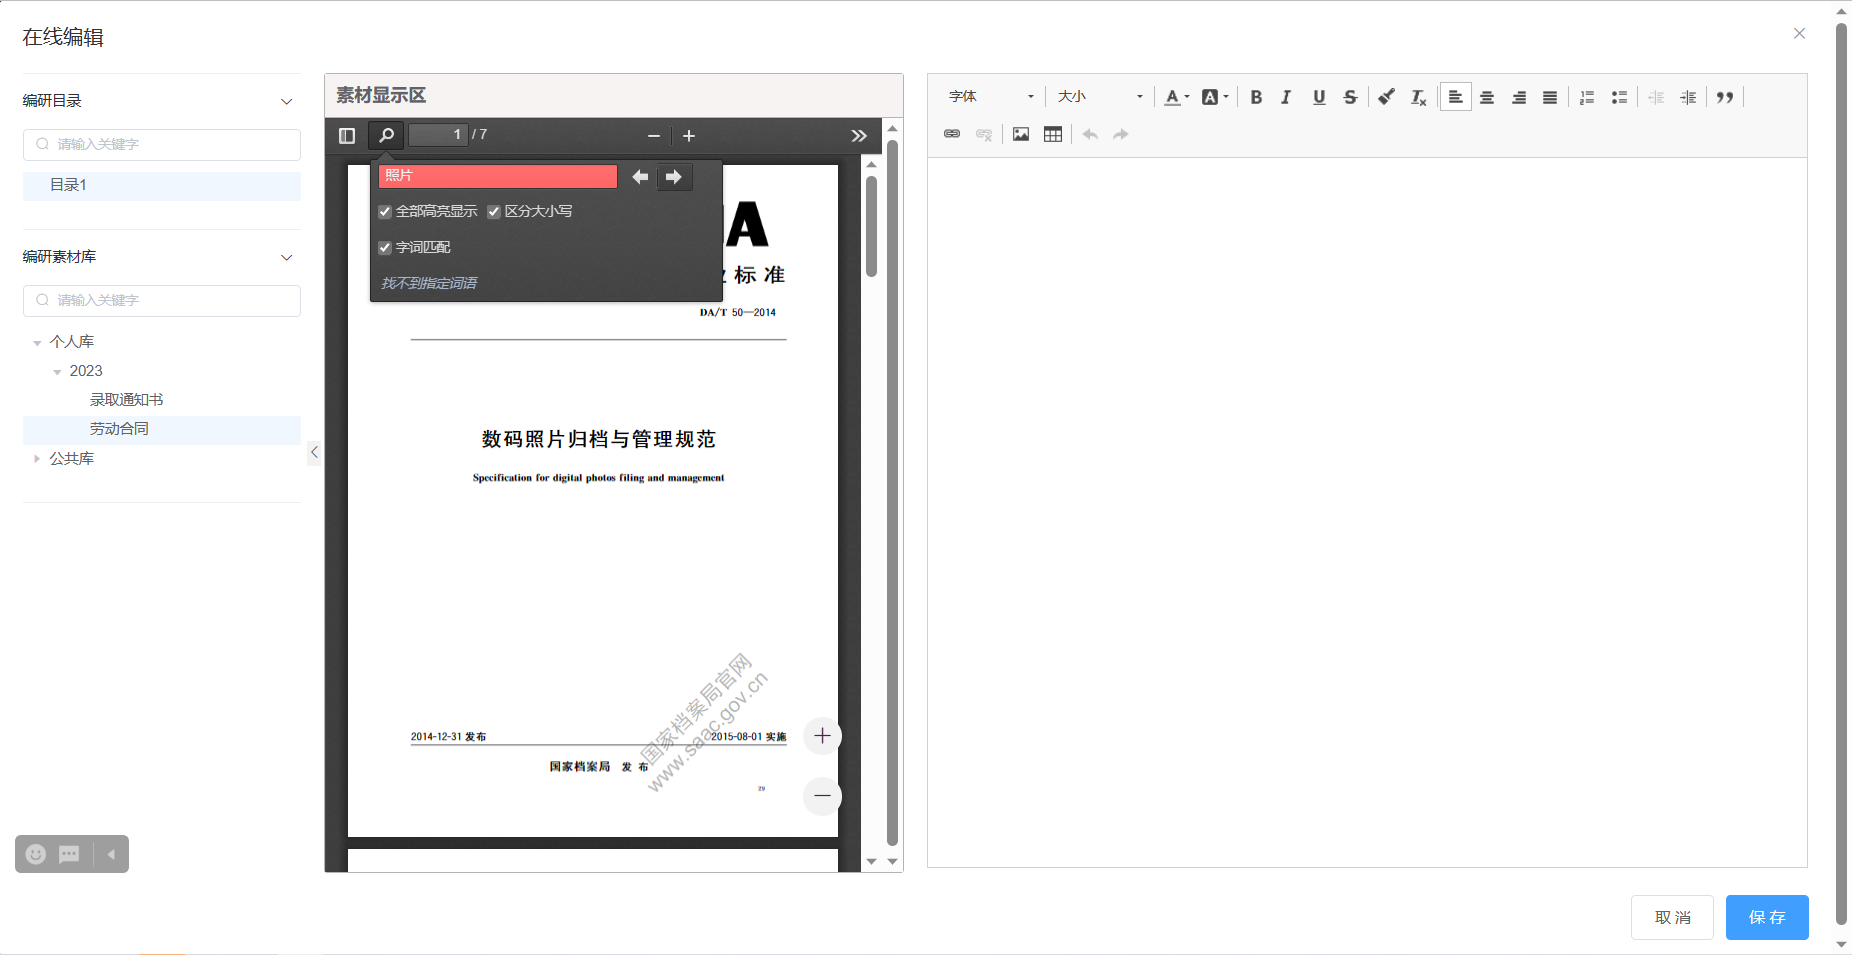1852x955 pixels.
Task: Expand the 公共库 tree node
Action: click(x=37, y=459)
